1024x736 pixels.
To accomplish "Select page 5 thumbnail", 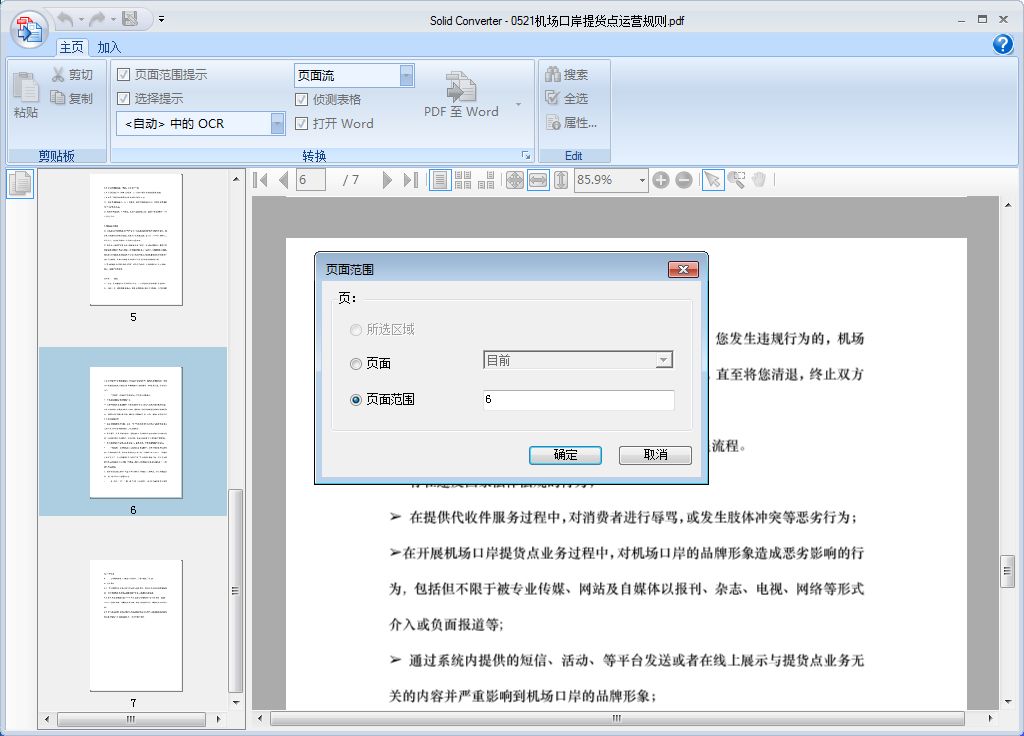I will 136,240.
